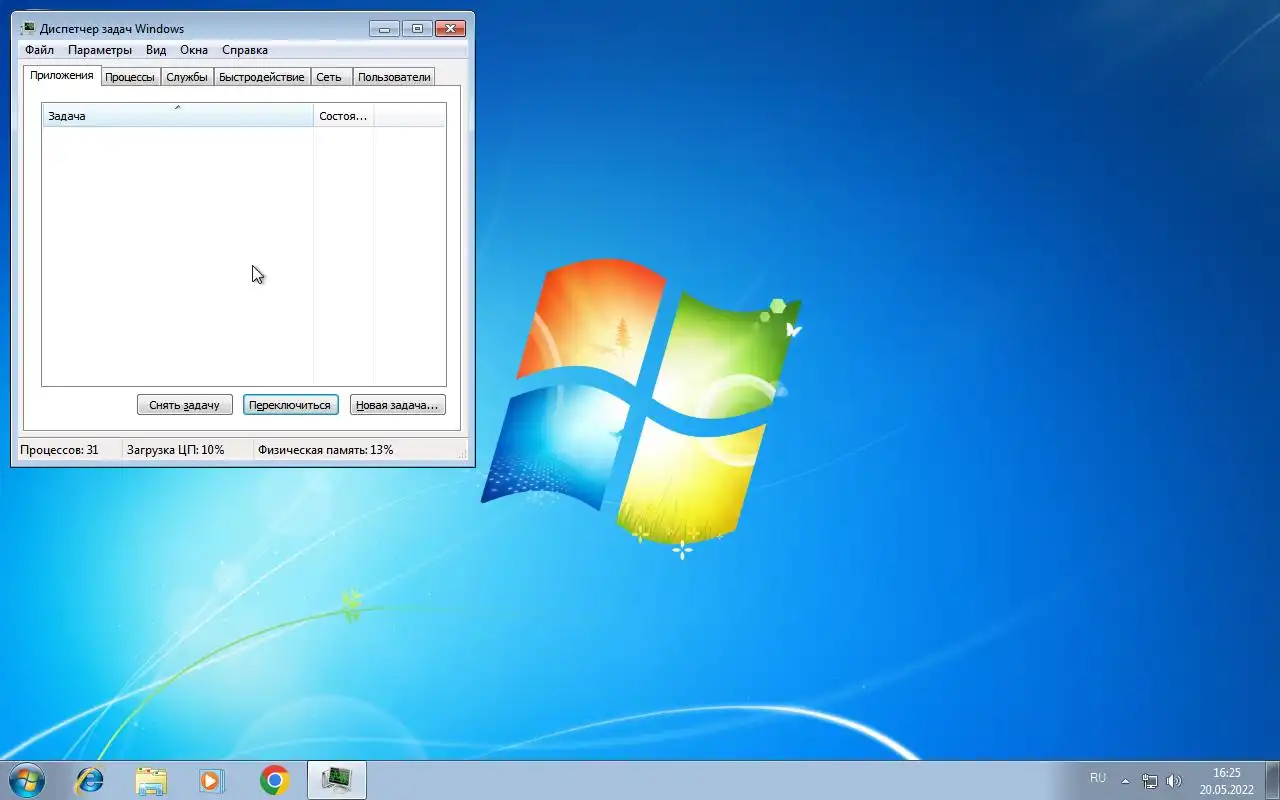Select Task Manager taskbar button
Screen dimensions: 1280x800
(x=337, y=780)
